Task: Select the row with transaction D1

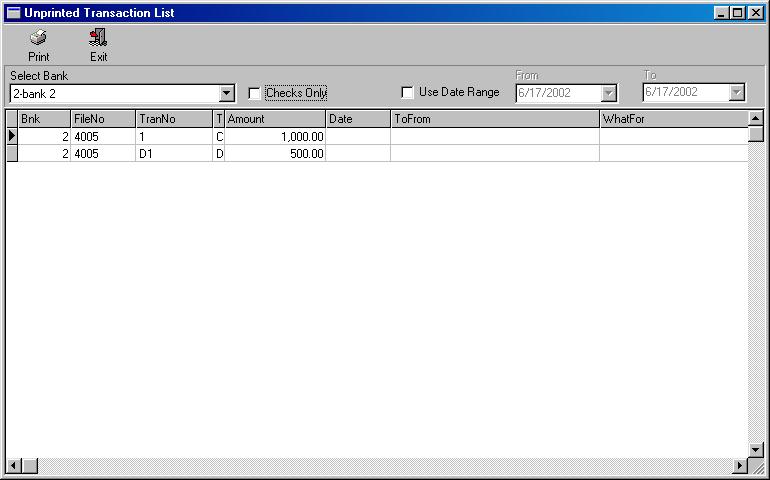Action: 174,154
